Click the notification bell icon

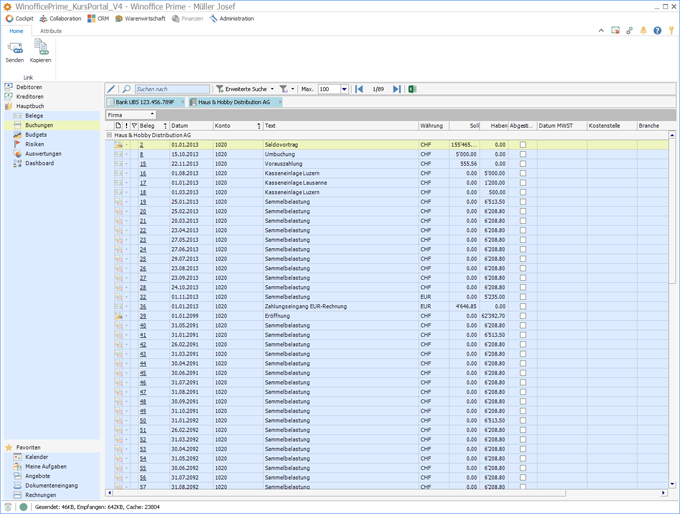[643, 30]
